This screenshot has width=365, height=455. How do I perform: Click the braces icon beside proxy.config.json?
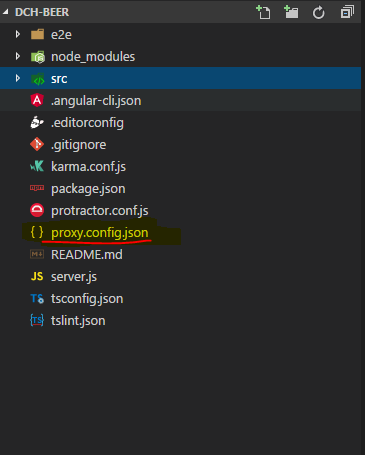tap(37, 232)
